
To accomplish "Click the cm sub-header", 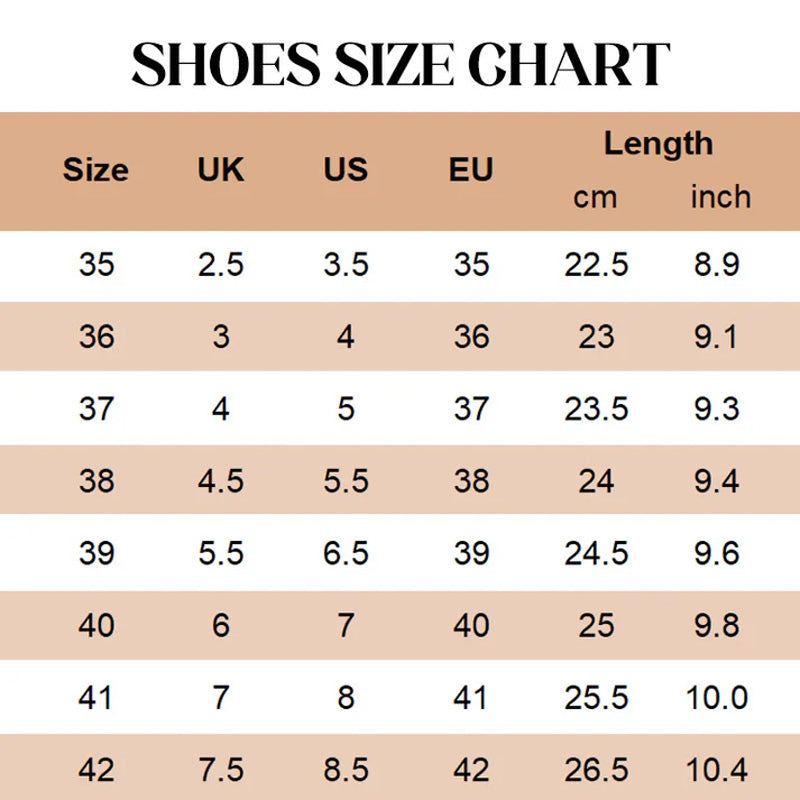I will pyautogui.click(x=595, y=197).
